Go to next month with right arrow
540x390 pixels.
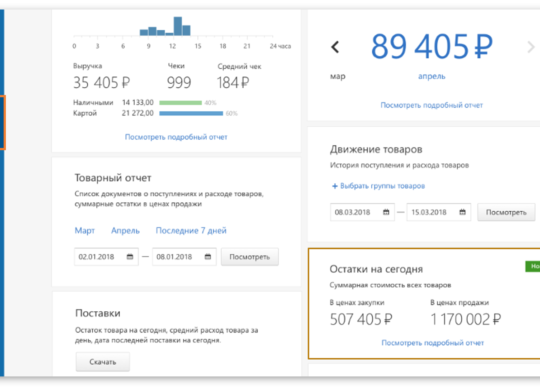click(x=531, y=47)
